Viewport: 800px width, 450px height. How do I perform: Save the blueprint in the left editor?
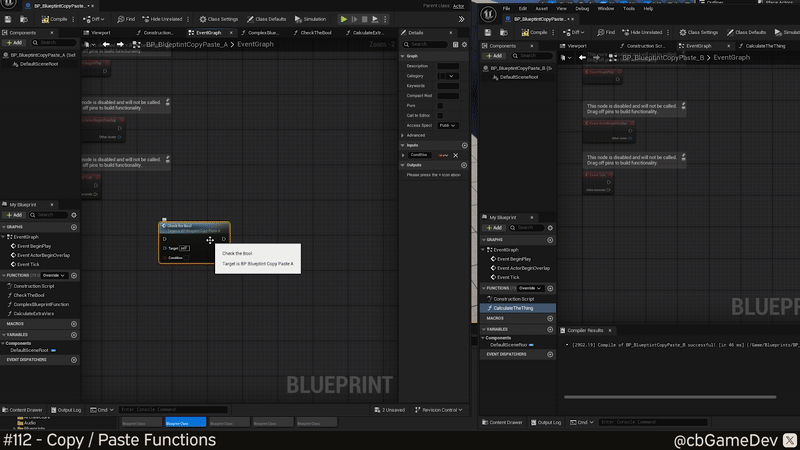click(8, 19)
